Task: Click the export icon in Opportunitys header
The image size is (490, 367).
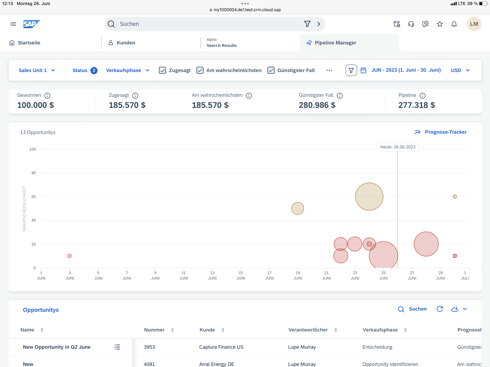Action: (x=455, y=309)
